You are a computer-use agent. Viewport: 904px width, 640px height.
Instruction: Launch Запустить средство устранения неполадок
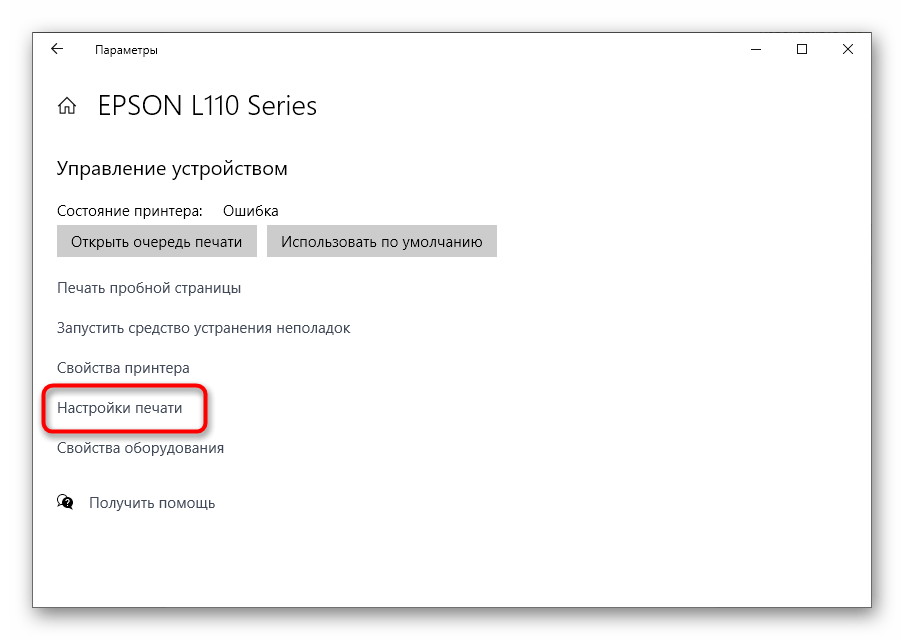click(x=204, y=328)
